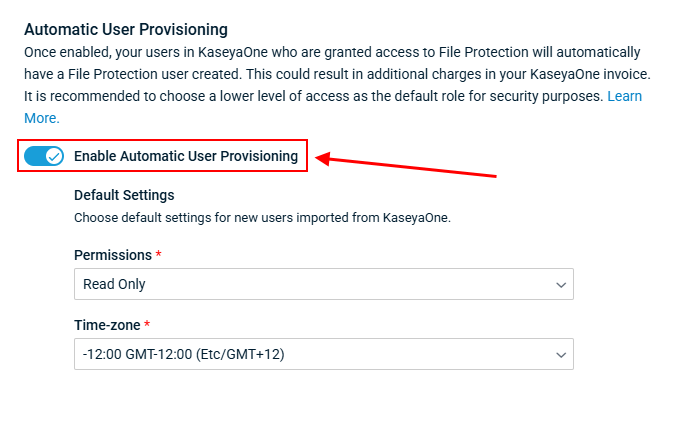Screen dimensions: 675x424
Task: Click the Permissions dropdown chevron arrow
Action: (x=560, y=285)
